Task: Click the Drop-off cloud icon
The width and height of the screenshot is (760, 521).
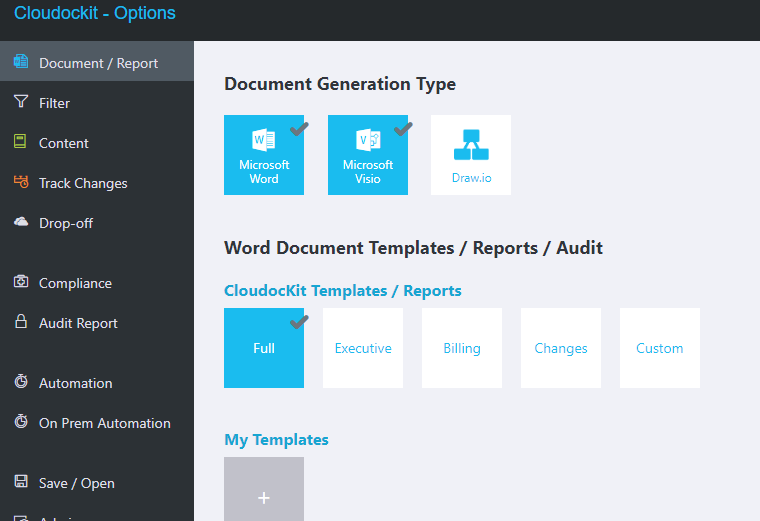Action: pos(21,222)
